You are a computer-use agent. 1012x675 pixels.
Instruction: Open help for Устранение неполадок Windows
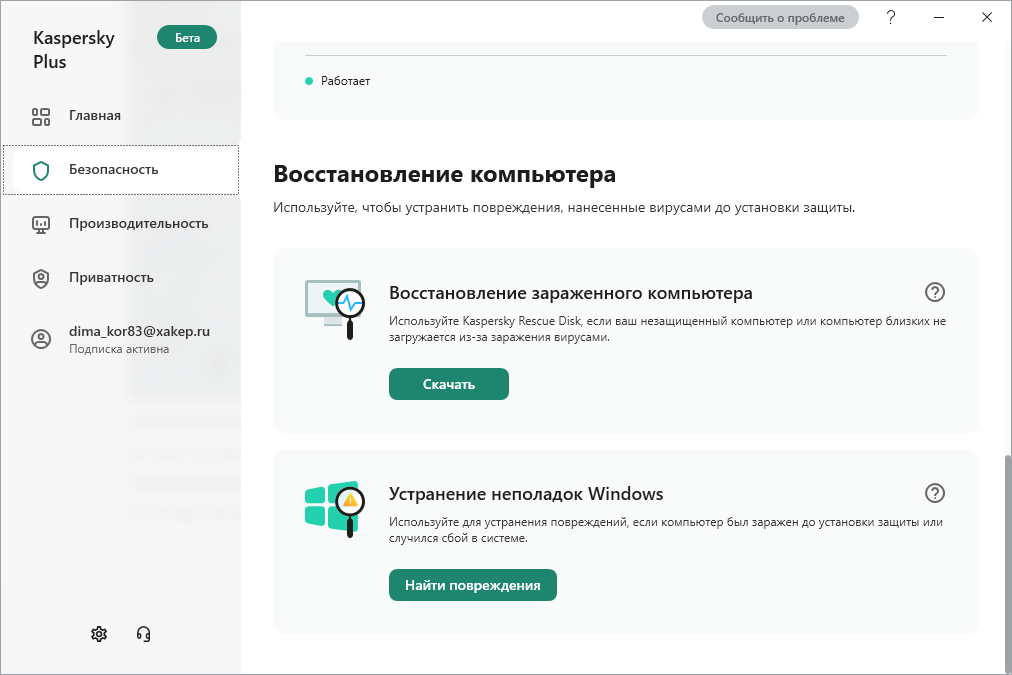935,494
